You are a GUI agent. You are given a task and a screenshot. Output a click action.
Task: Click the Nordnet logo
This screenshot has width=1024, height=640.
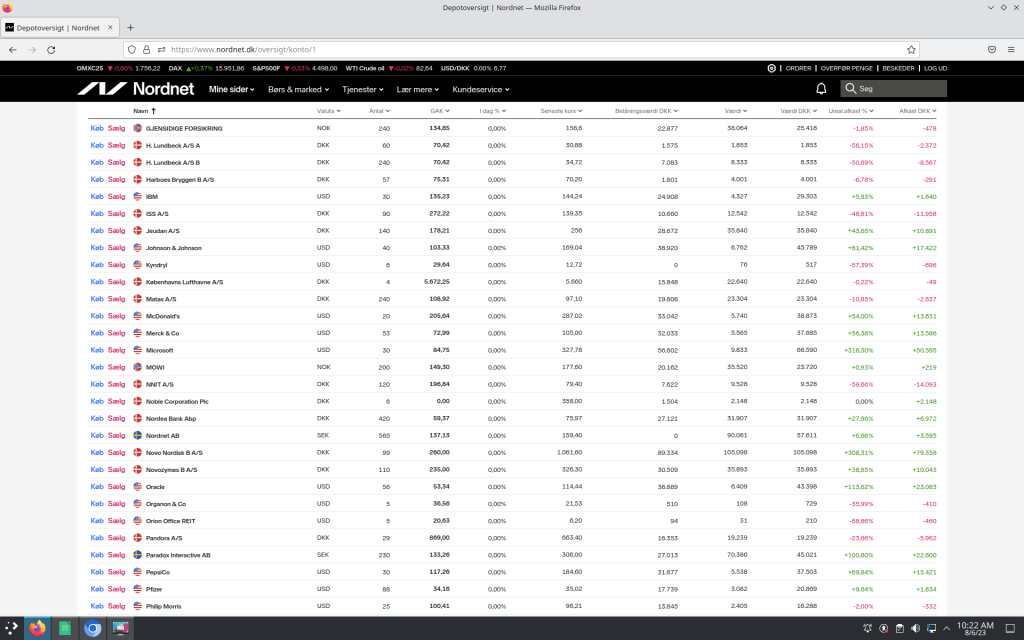tap(136, 89)
